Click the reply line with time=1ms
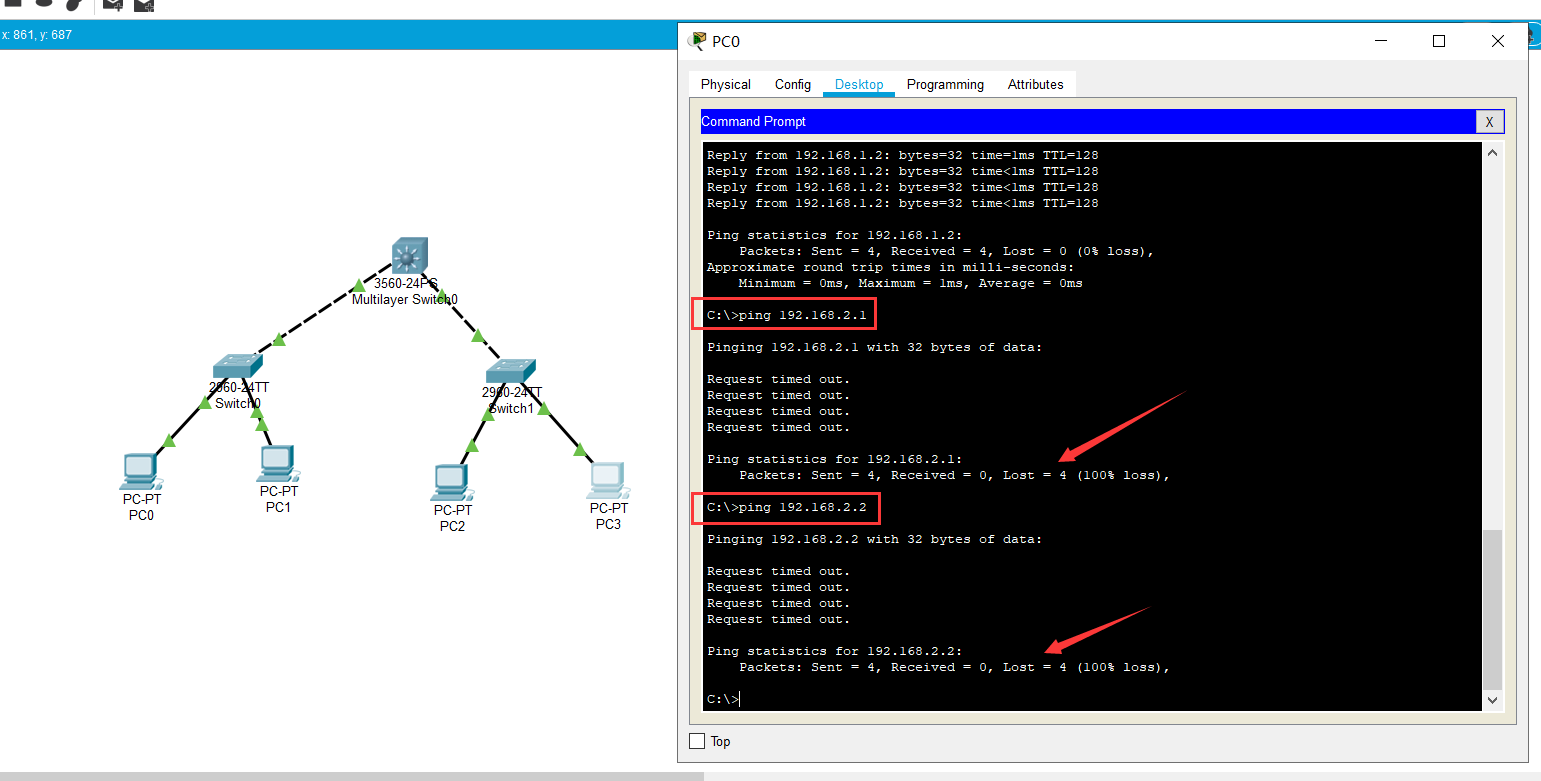Viewport: 1541px width, 781px height. click(902, 155)
